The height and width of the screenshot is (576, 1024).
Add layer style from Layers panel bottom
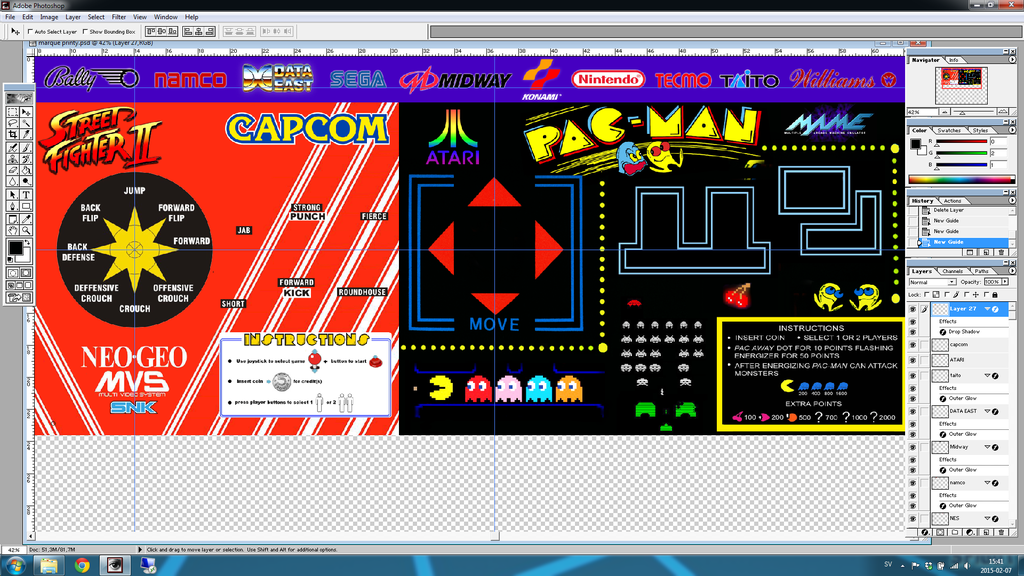[x=925, y=532]
